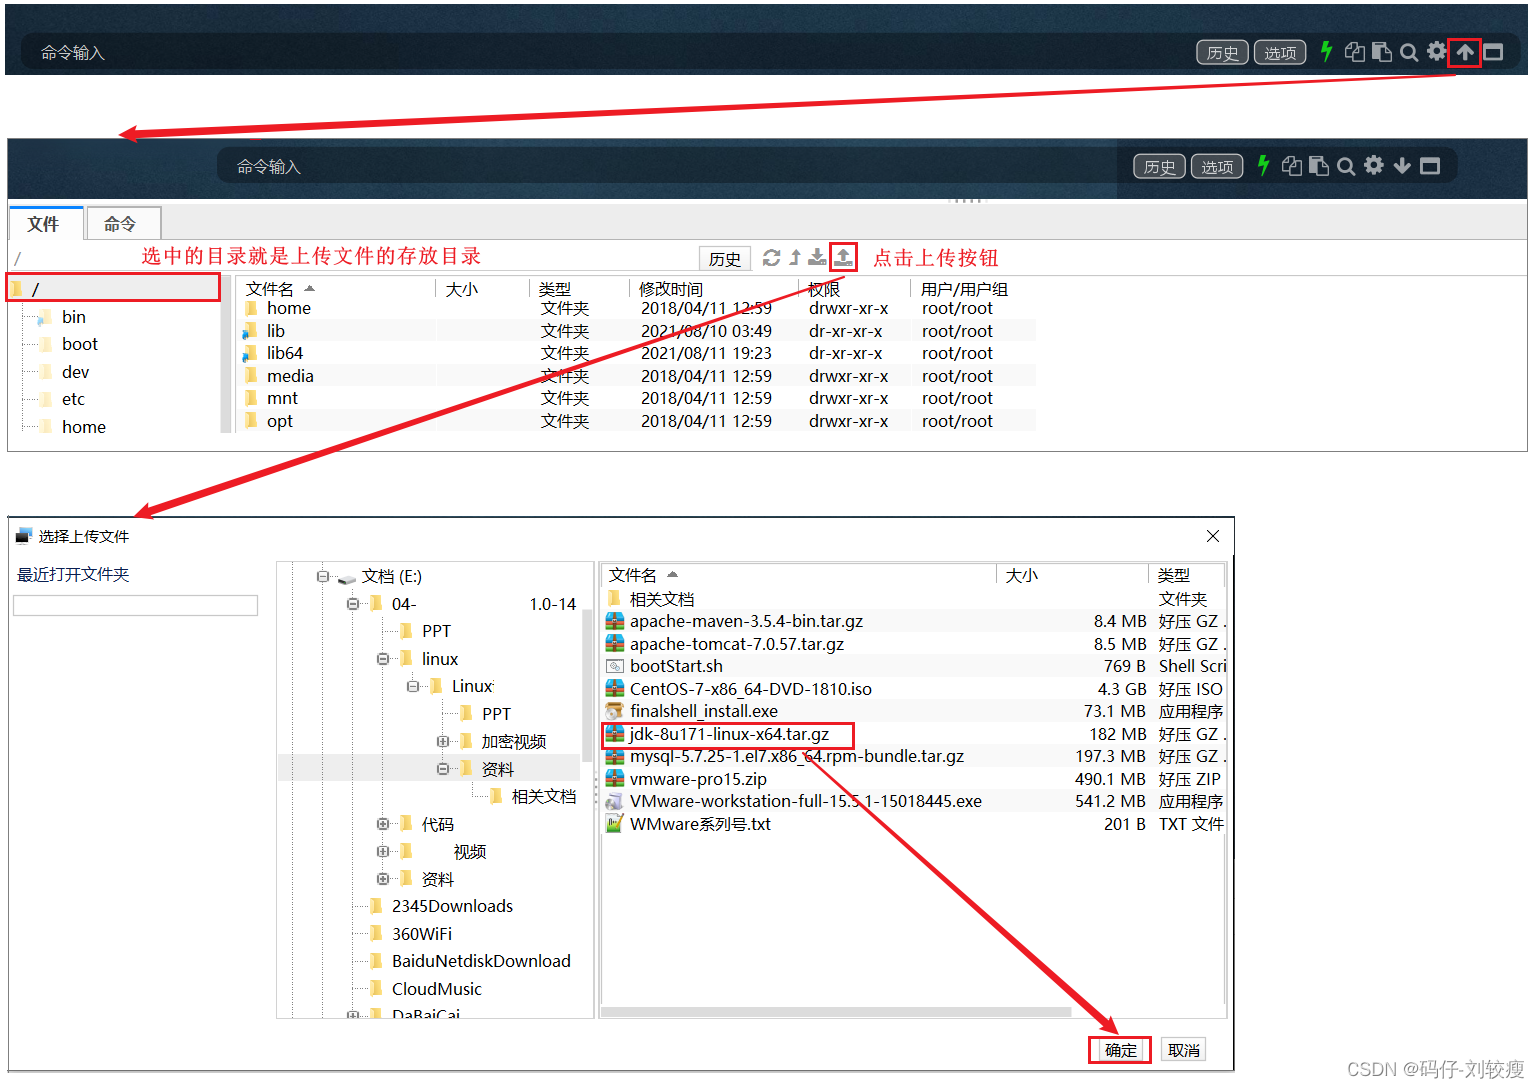Image resolution: width=1539 pixels, height=1089 pixels.
Task: Click the window icon beside the up-arrow icon
Action: point(1493,52)
